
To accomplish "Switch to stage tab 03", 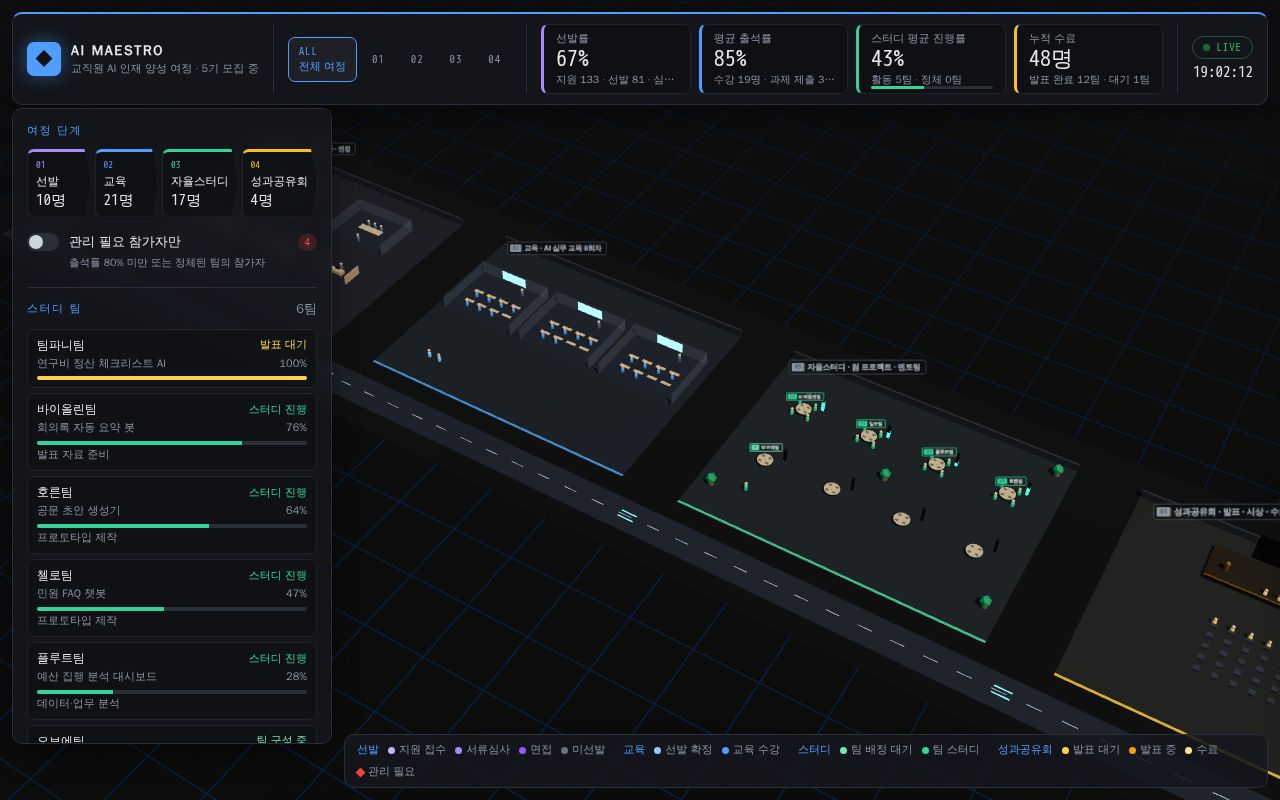I will (455, 59).
